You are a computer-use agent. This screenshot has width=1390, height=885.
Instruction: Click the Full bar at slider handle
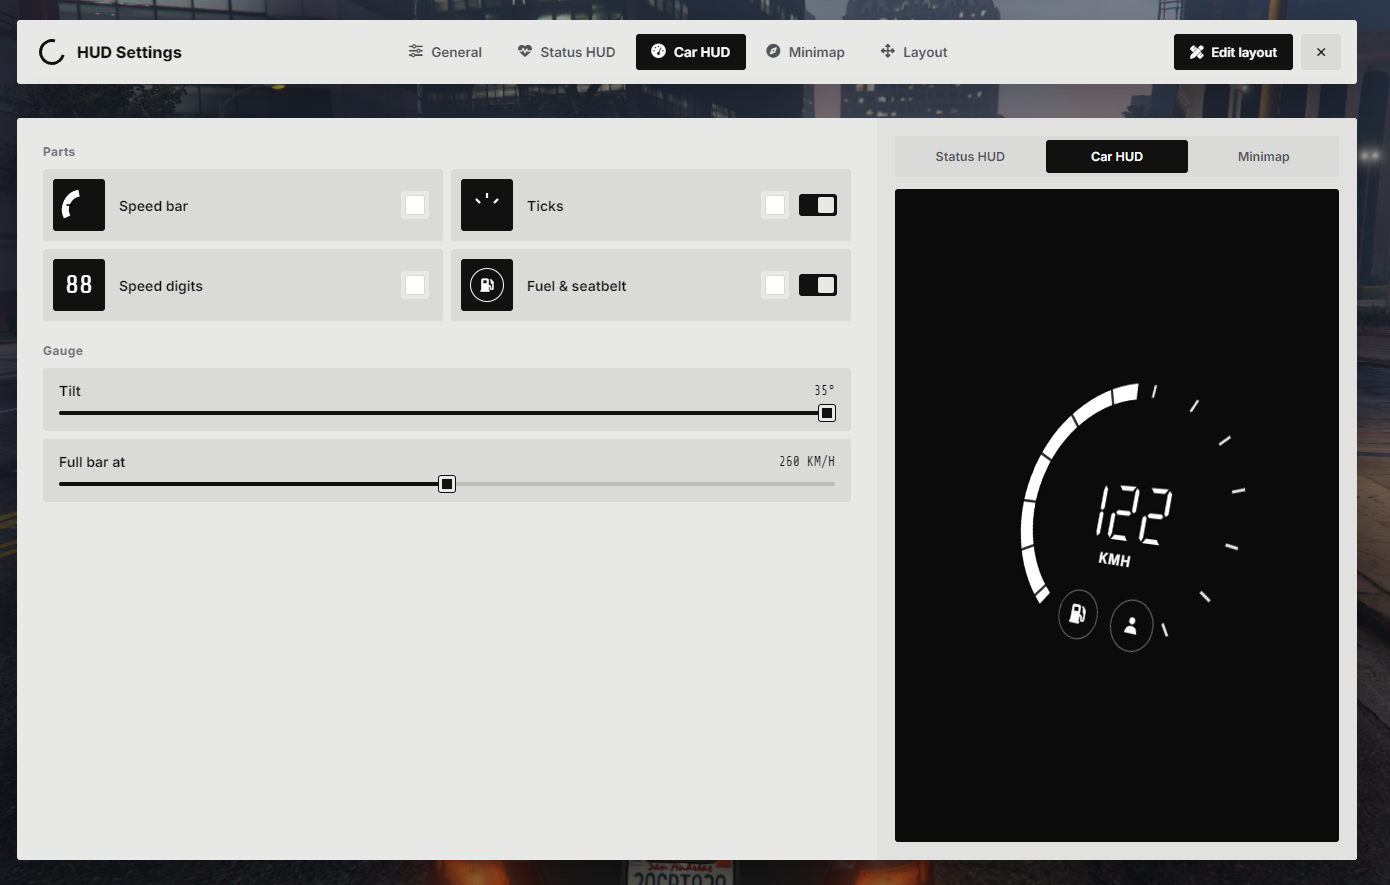[x=447, y=484]
